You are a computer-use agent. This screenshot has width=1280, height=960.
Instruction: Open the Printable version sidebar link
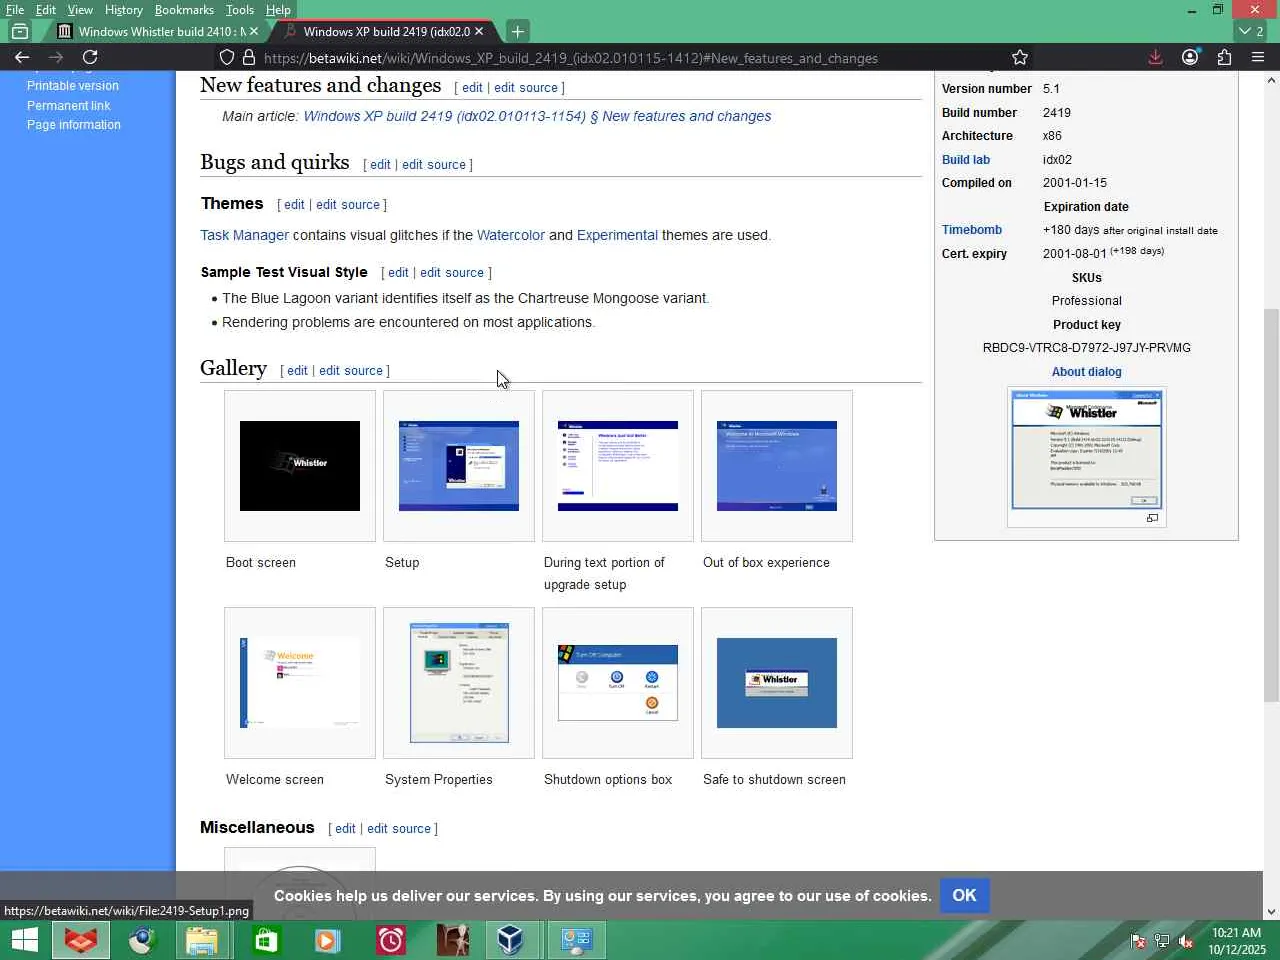click(x=73, y=86)
